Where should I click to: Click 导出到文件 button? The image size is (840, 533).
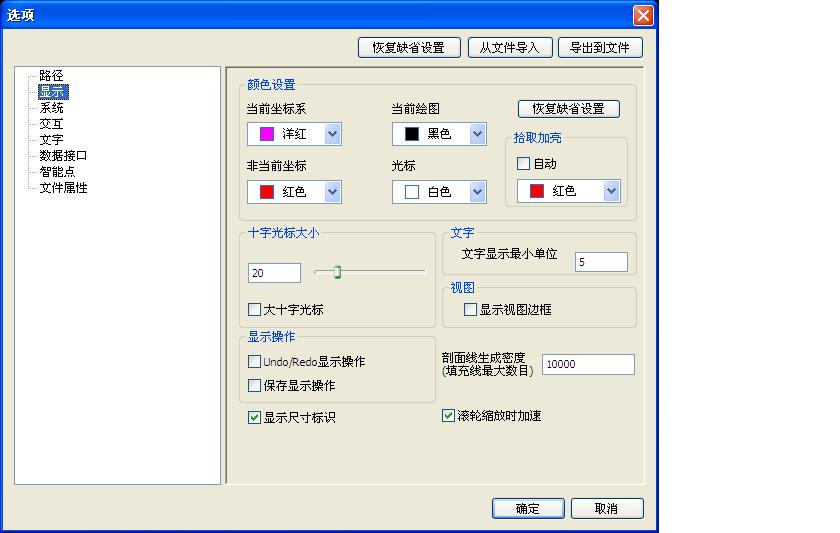coord(600,48)
